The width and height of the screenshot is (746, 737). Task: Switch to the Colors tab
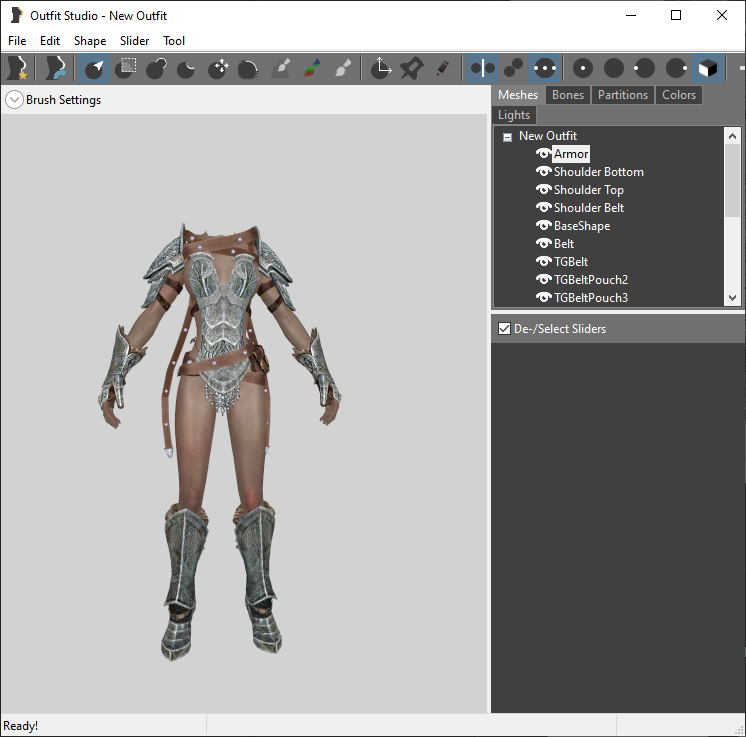pos(679,95)
